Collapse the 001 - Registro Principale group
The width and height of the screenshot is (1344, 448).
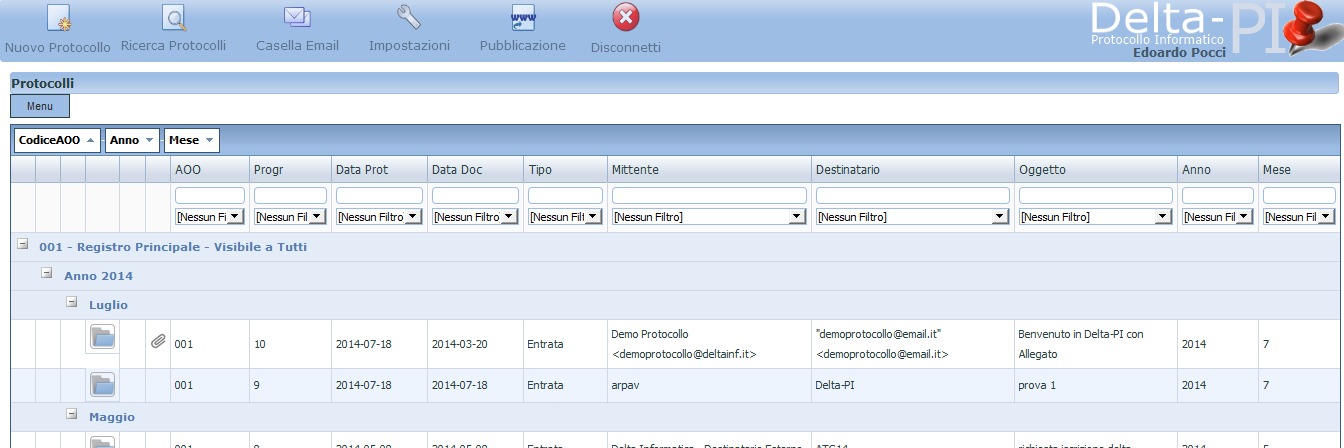[x=23, y=244]
